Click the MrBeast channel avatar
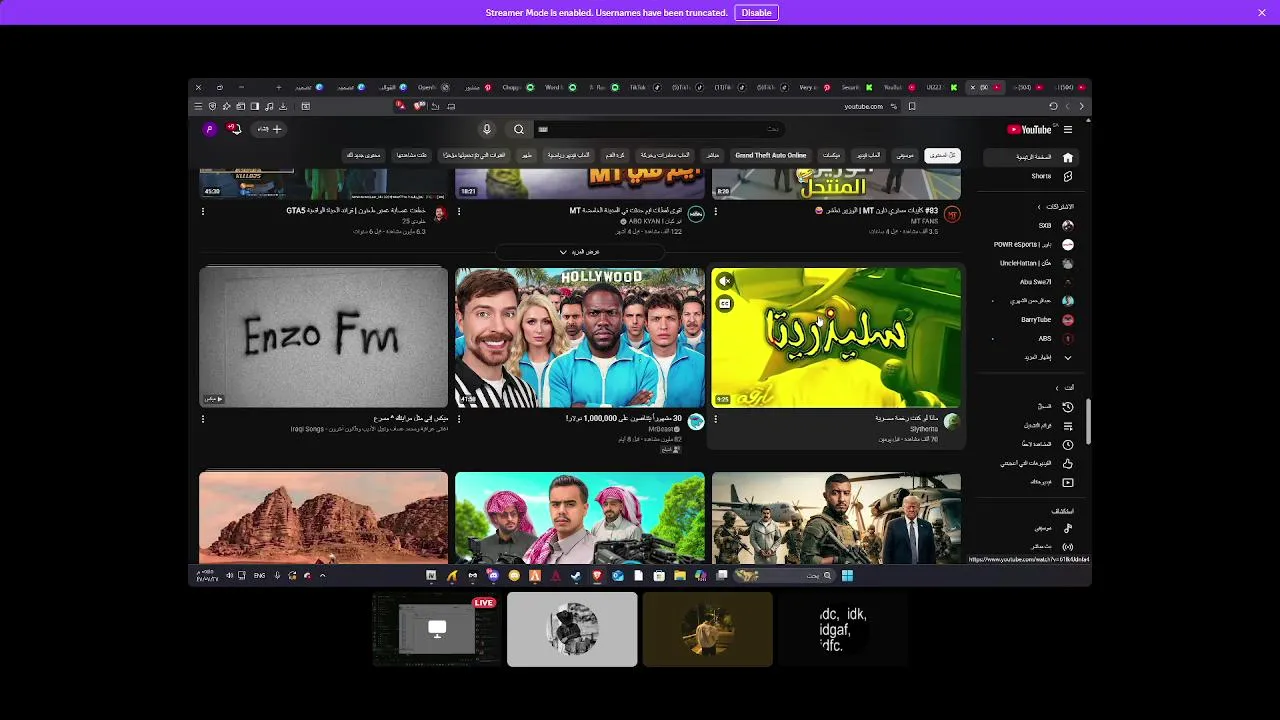This screenshot has width=1280, height=720. click(x=696, y=422)
